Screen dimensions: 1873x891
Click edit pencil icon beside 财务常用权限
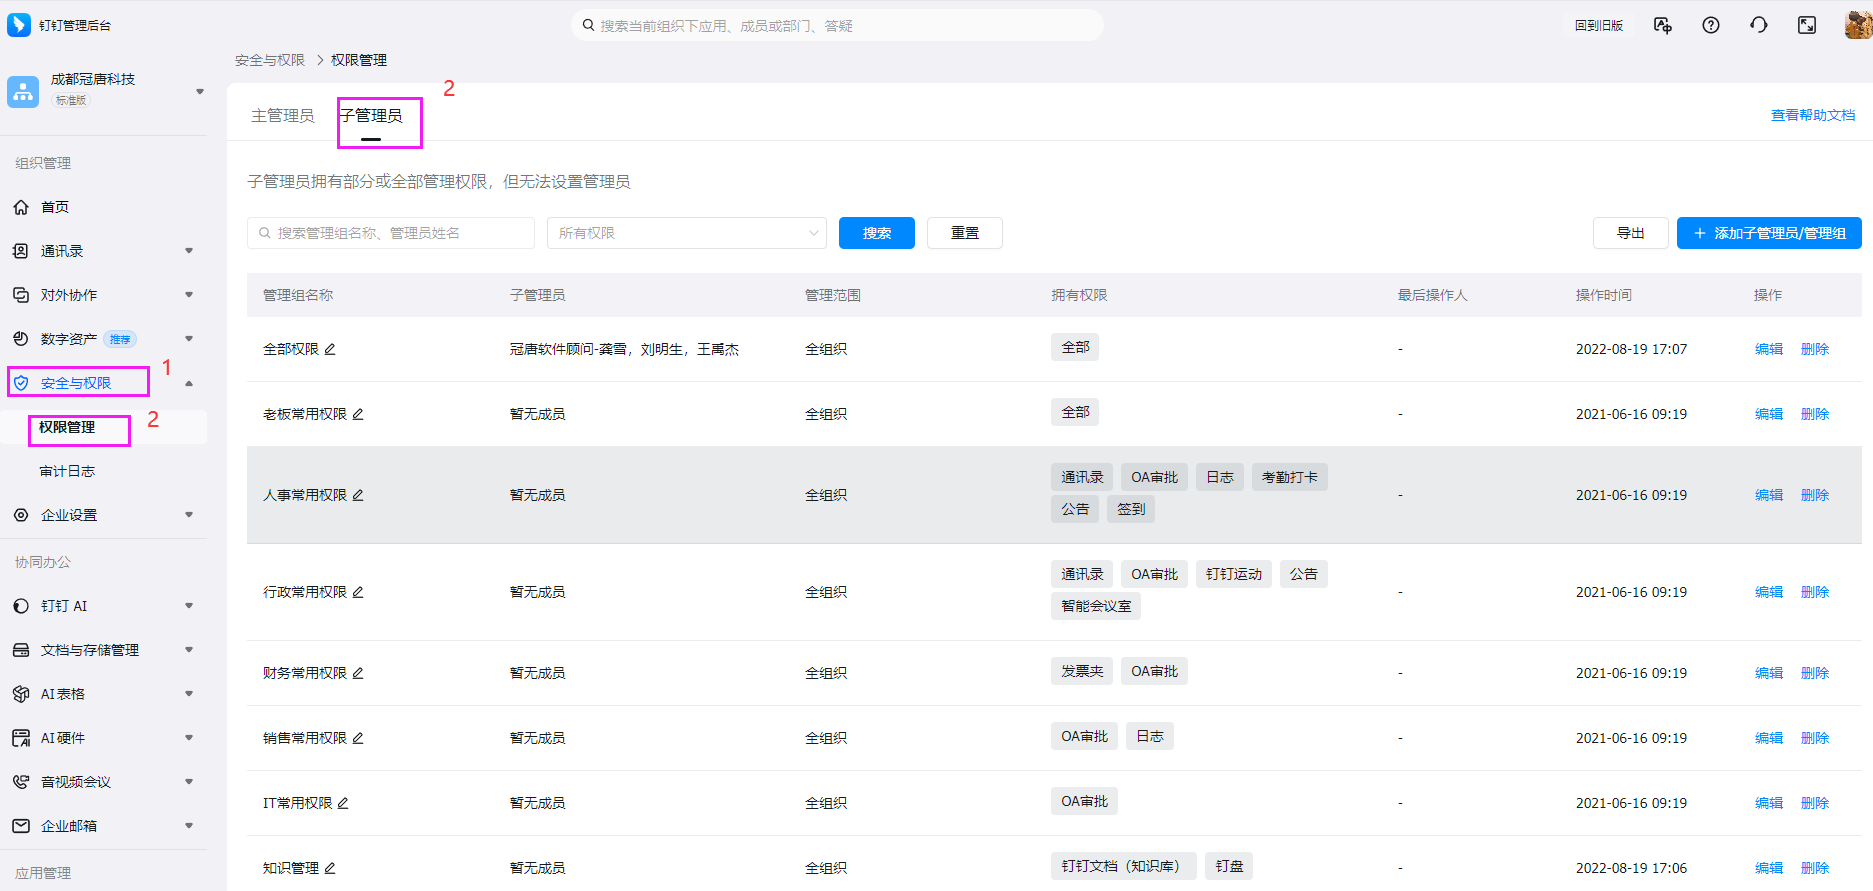[x=358, y=673]
